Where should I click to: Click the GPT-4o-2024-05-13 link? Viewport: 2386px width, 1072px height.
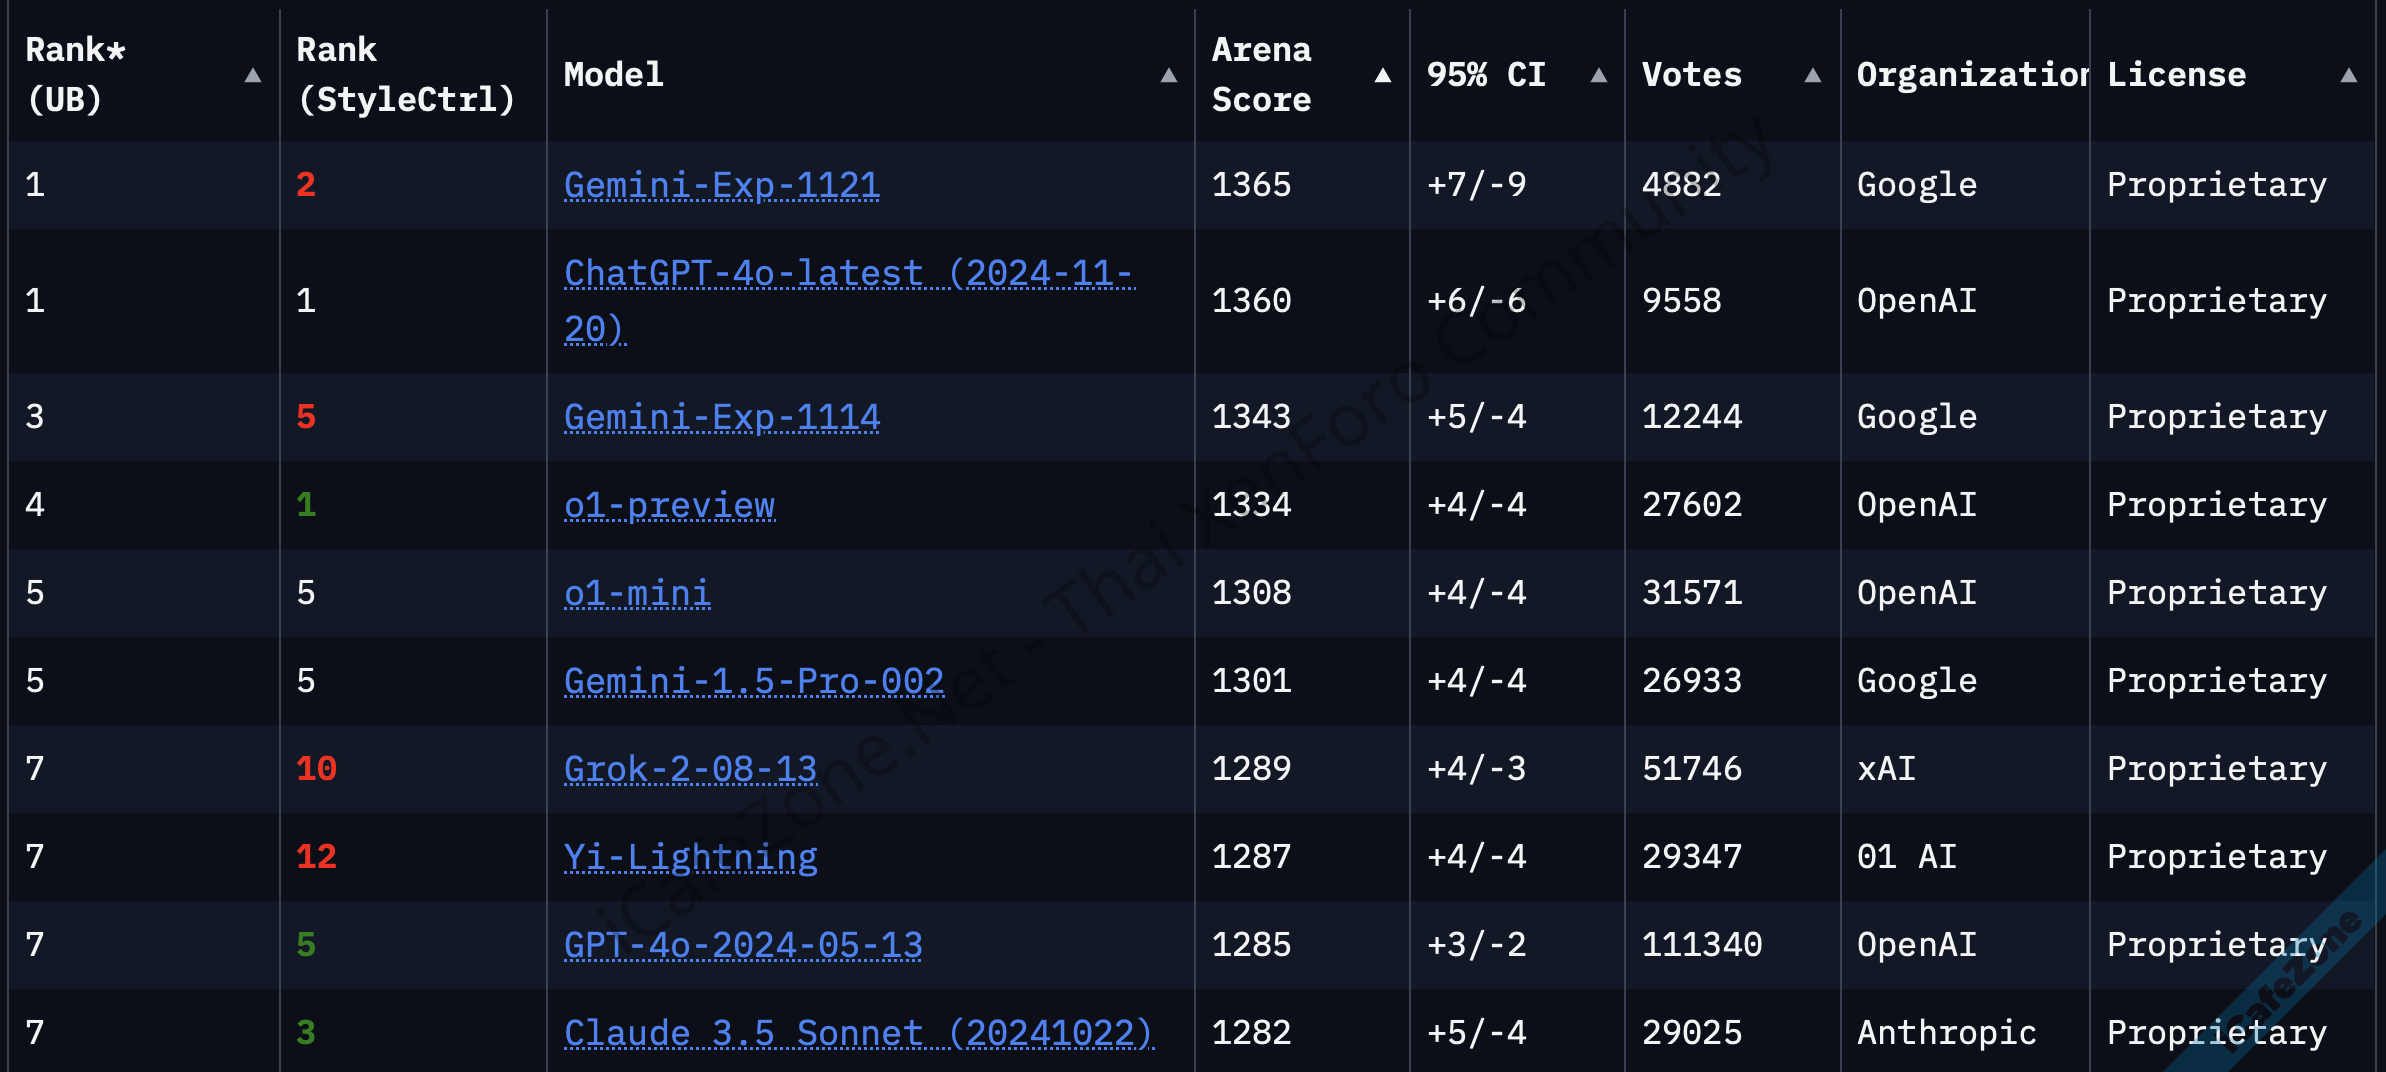(743, 945)
